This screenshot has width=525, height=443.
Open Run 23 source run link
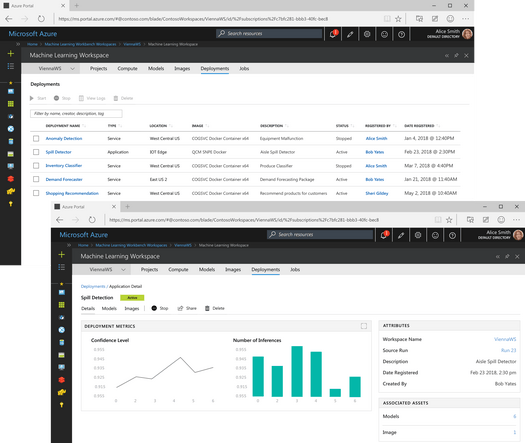(508, 350)
